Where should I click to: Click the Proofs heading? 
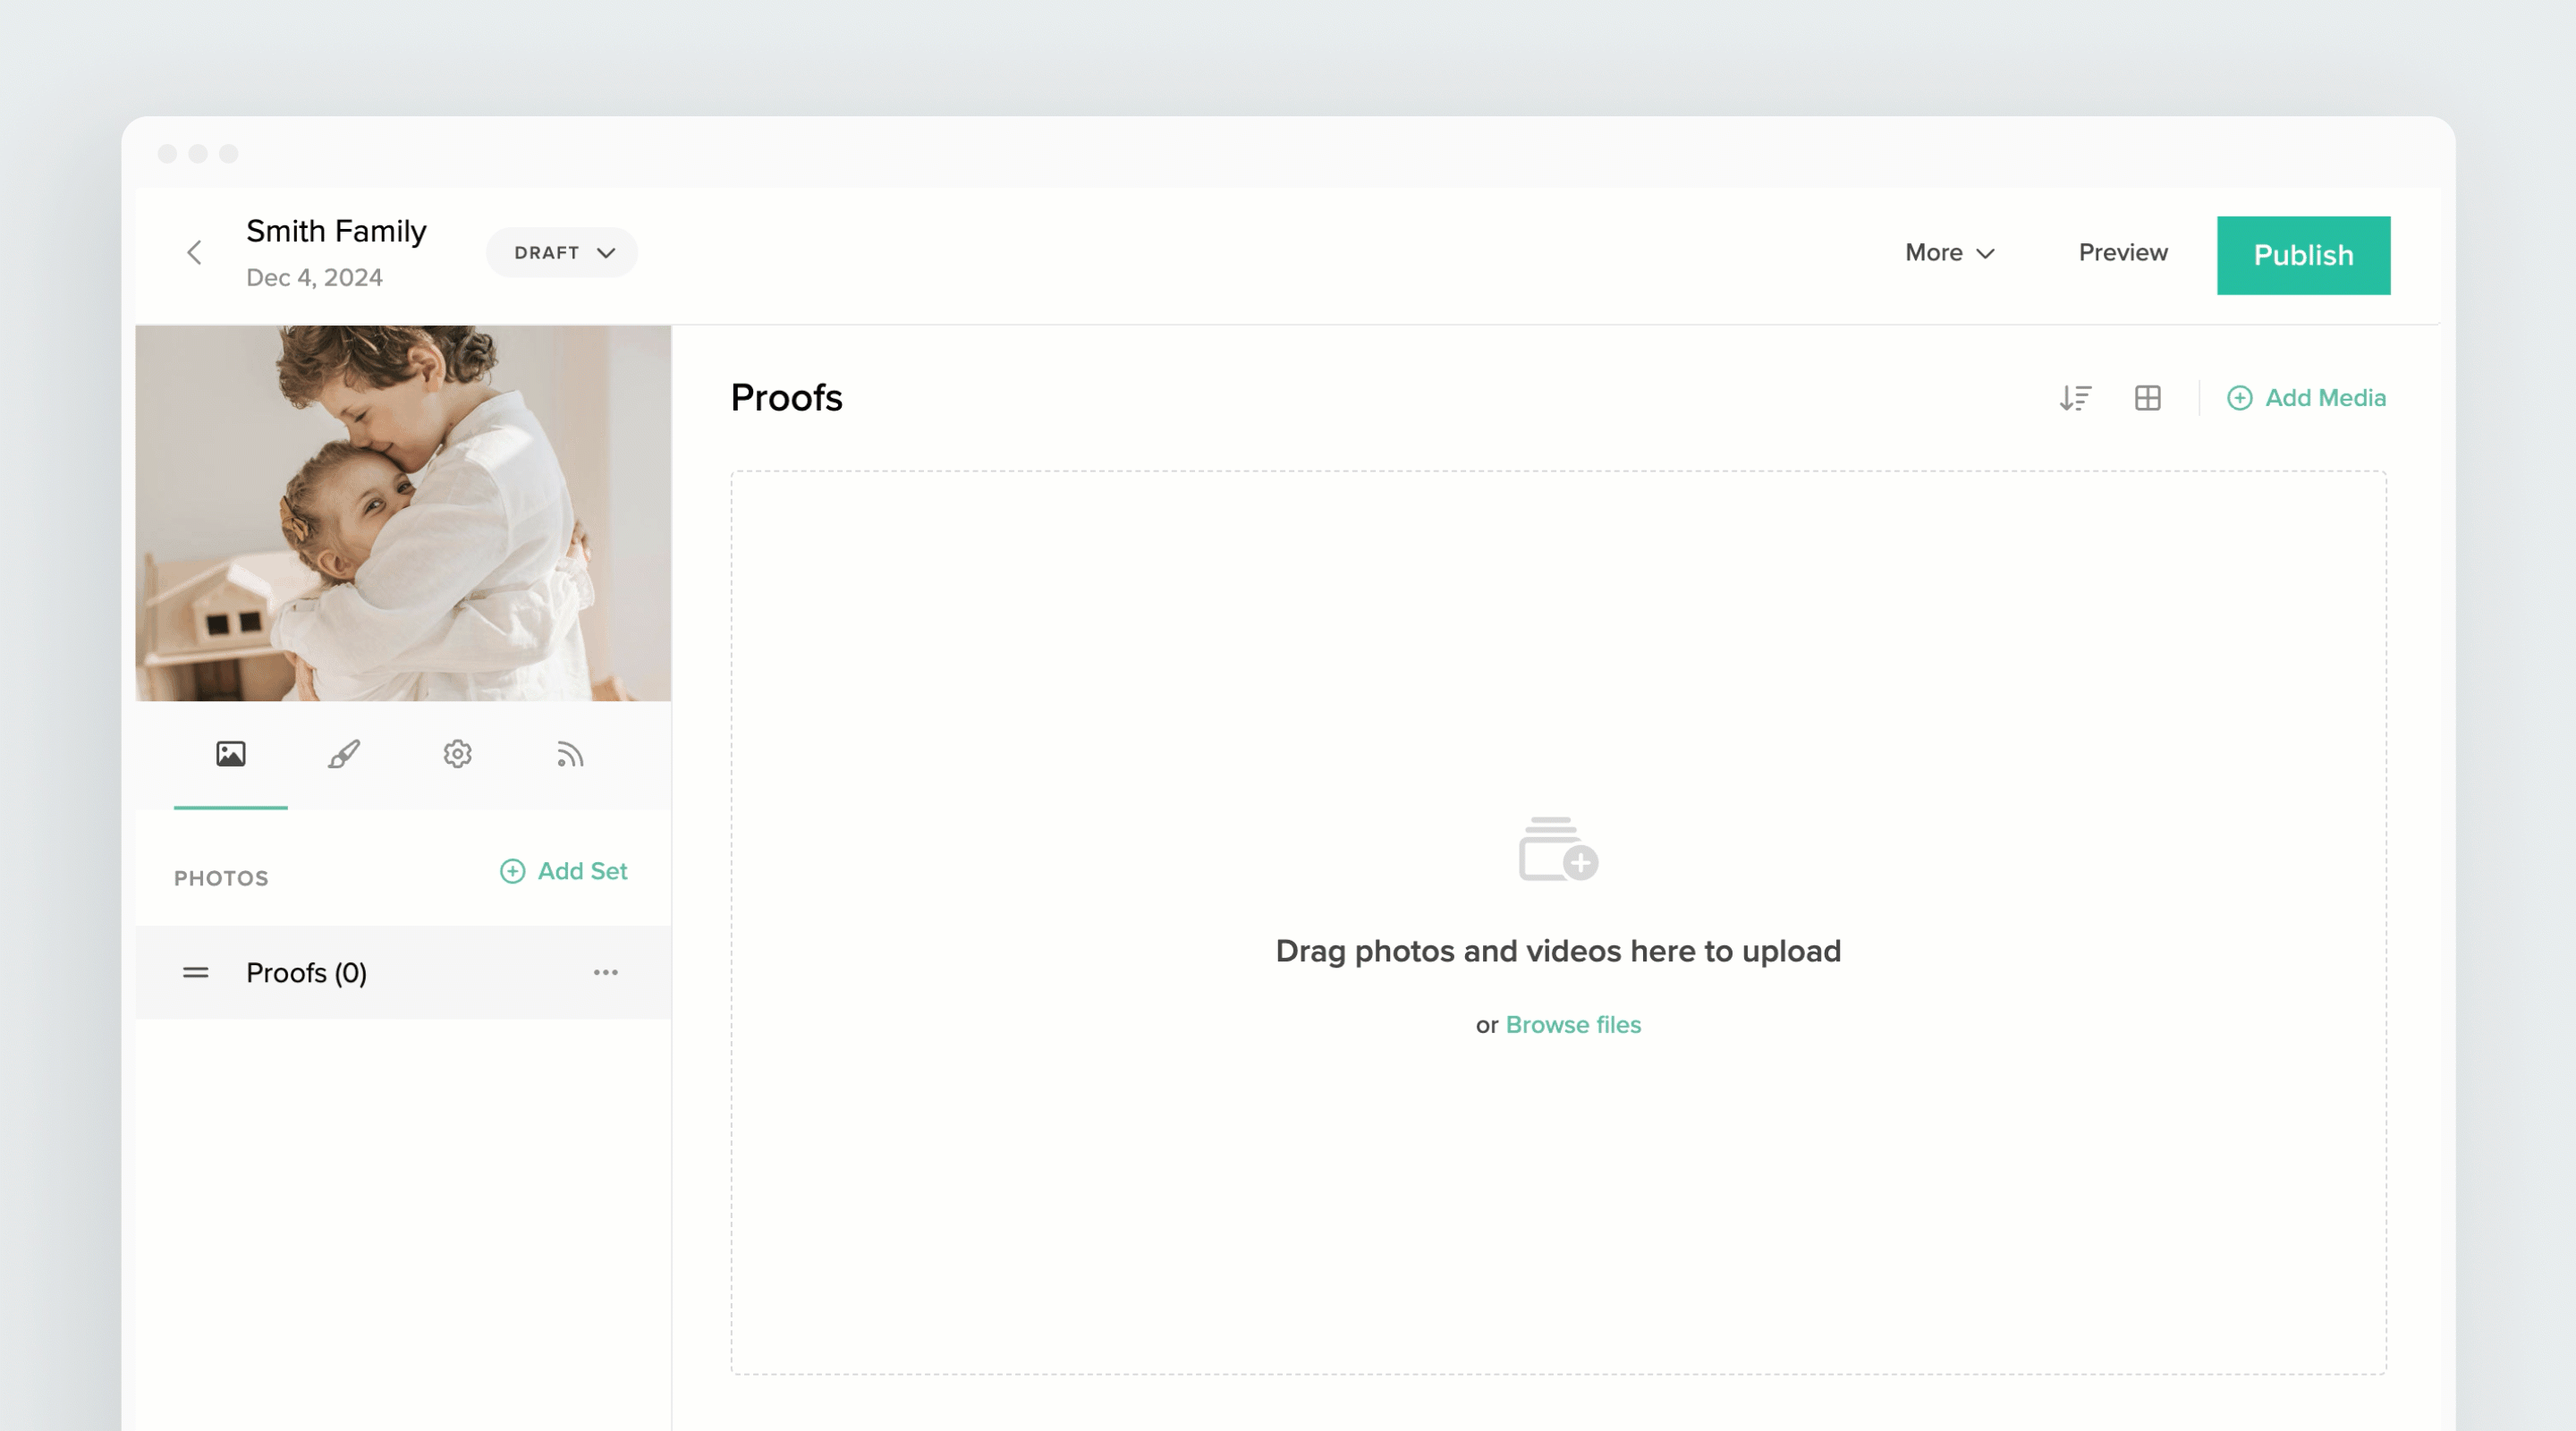786,398
